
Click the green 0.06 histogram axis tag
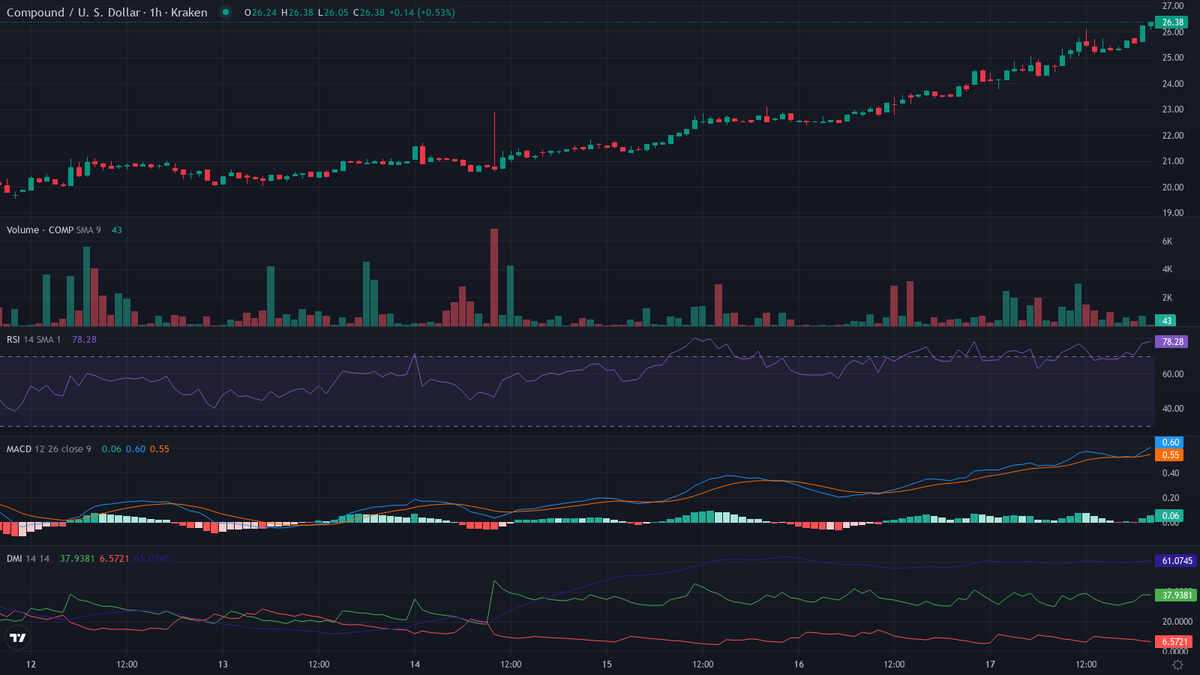(1170, 515)
